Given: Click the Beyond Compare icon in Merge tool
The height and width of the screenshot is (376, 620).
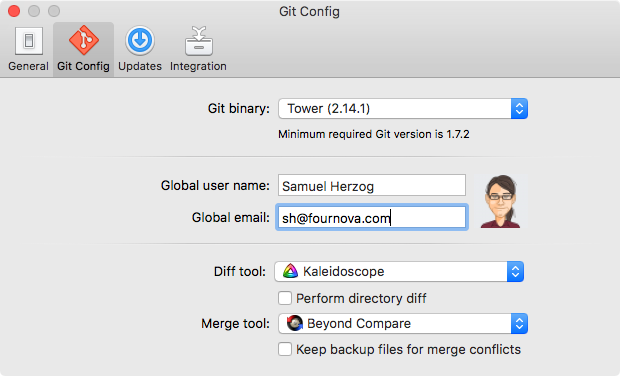Looking at the screenshot, I should (295, 323).
